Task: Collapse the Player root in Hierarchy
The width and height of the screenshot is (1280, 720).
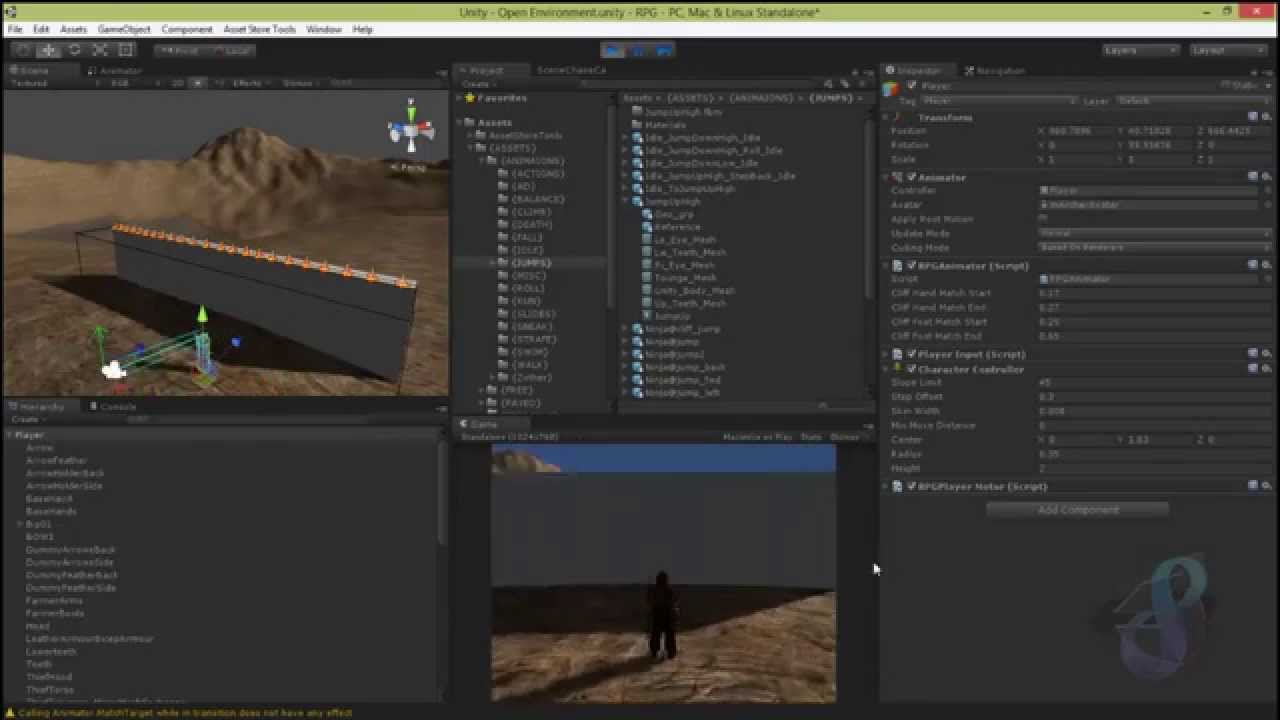Action: pyautogui.click(x=9, y=435)
